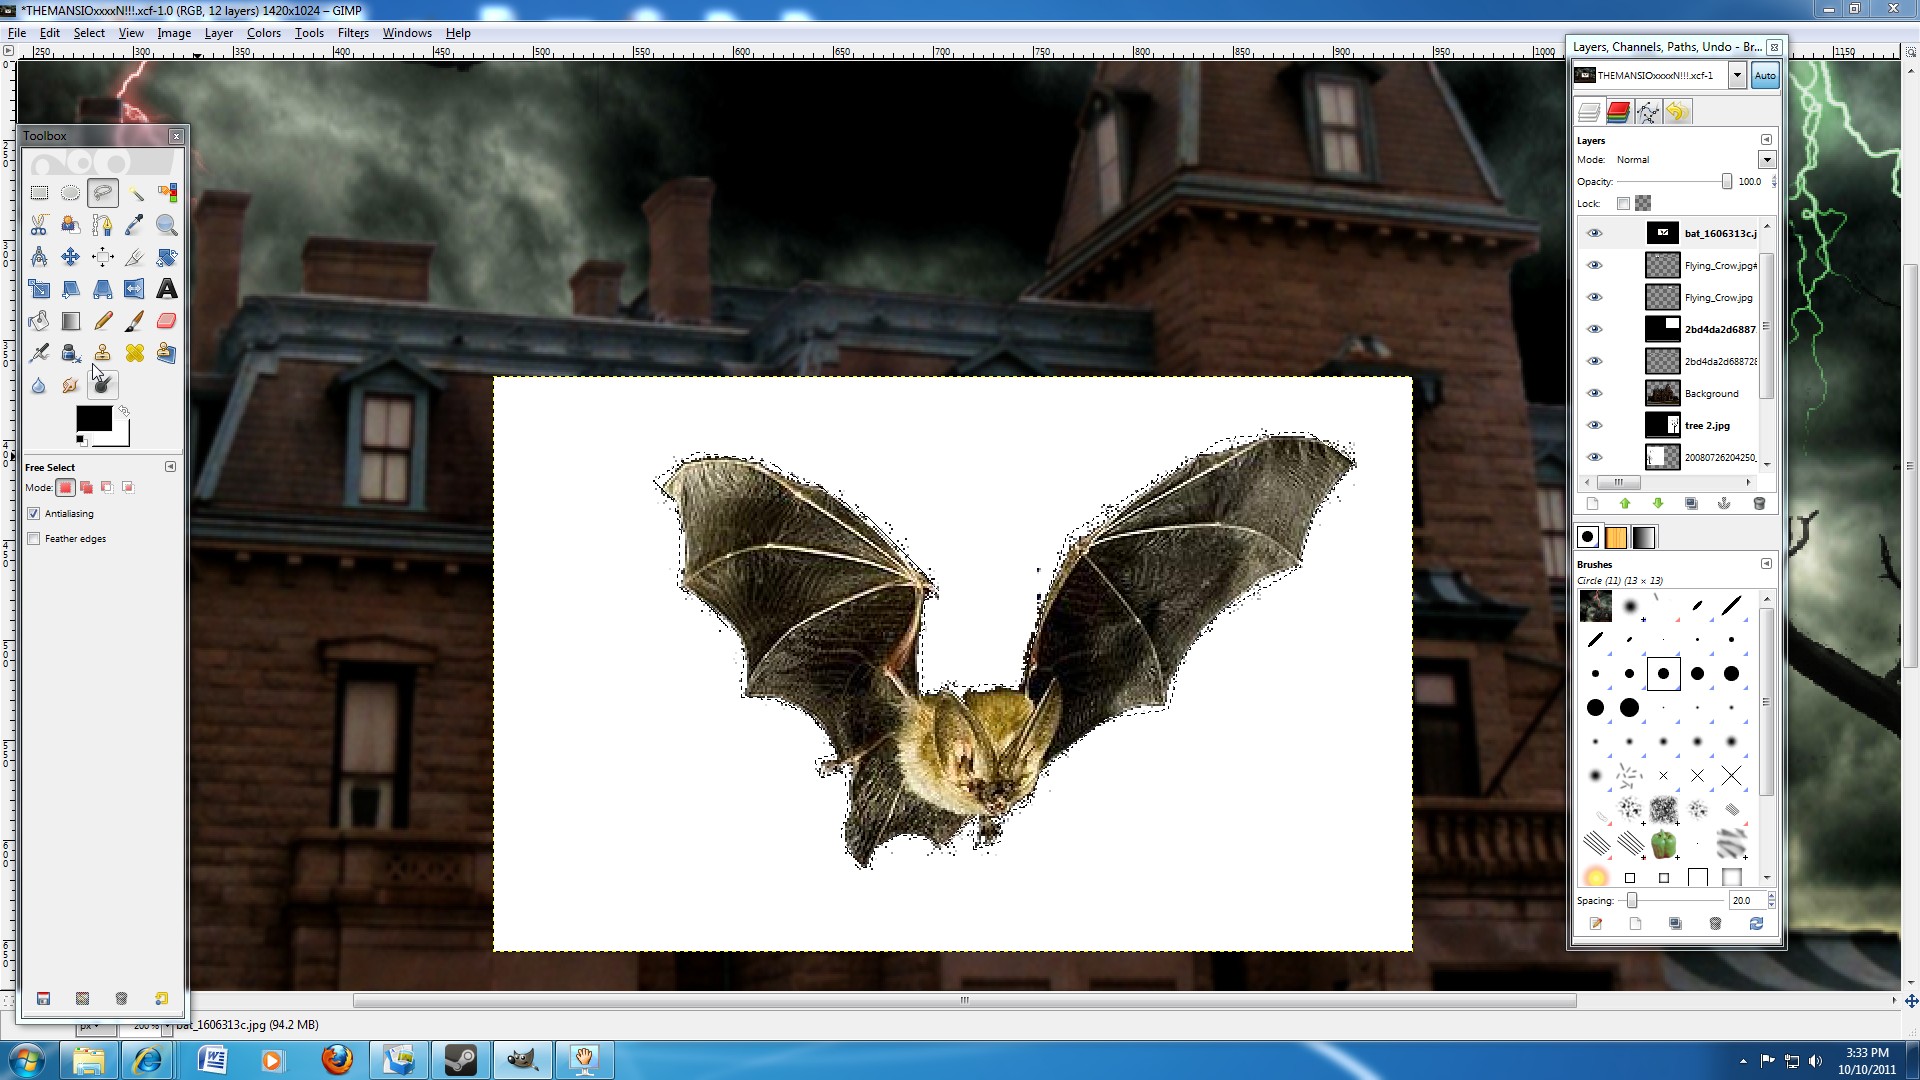Select the Clone stamp tool
This screenshot has width=1920, height=1080.
102,353
